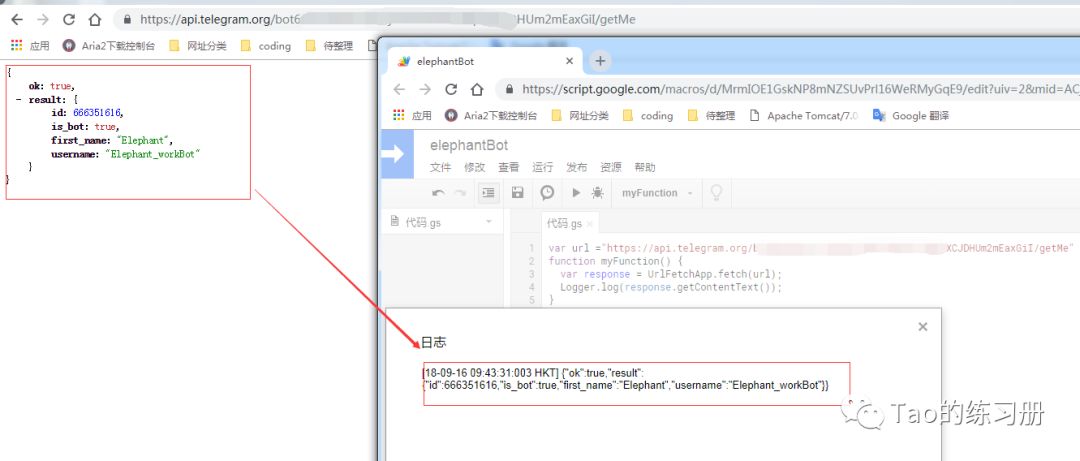Open the myFunction selector dropdown
Screen dimensions: 1080x461
pos(657,193)
